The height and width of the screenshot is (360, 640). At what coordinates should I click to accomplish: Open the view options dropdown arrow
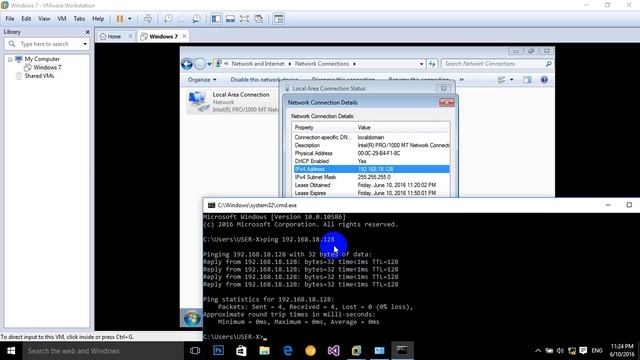tap(511, 80)
